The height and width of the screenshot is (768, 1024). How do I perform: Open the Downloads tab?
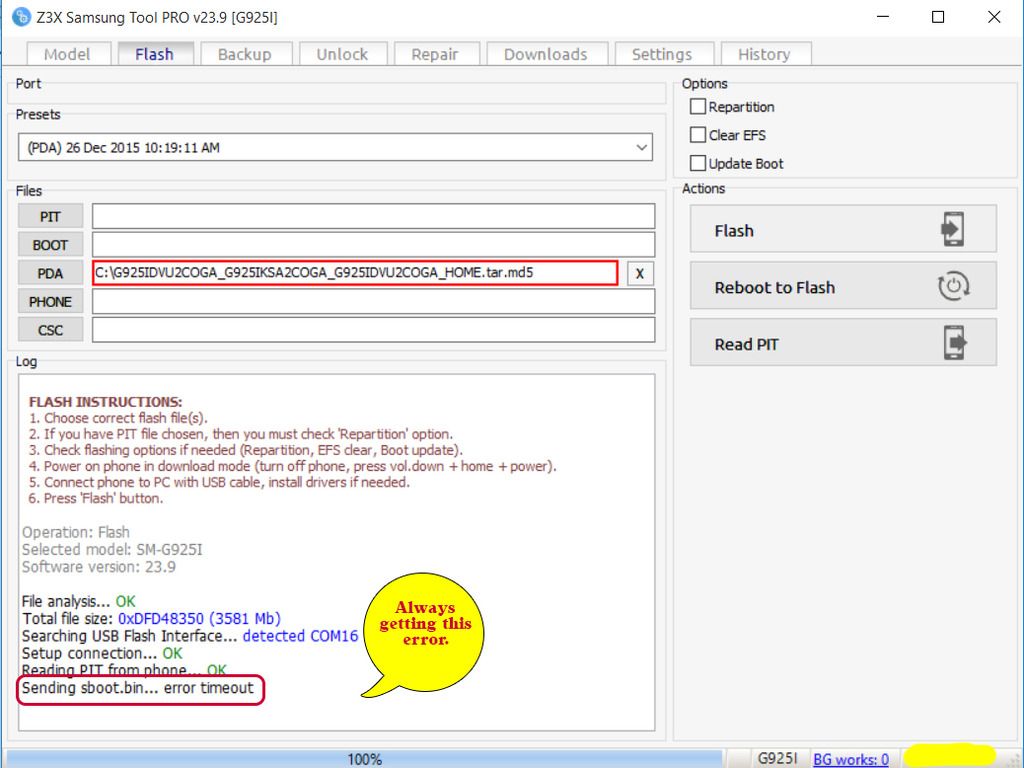point(546,54)
